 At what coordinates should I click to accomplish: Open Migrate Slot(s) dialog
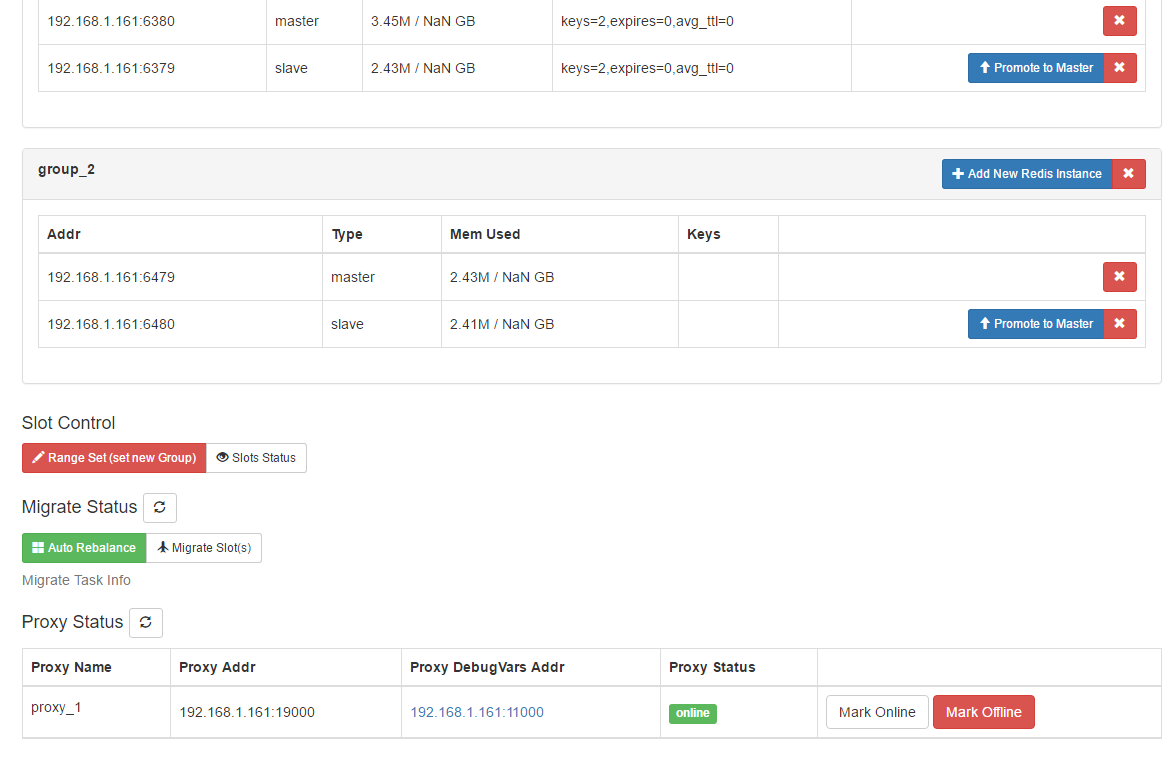[x=204, y=547]
